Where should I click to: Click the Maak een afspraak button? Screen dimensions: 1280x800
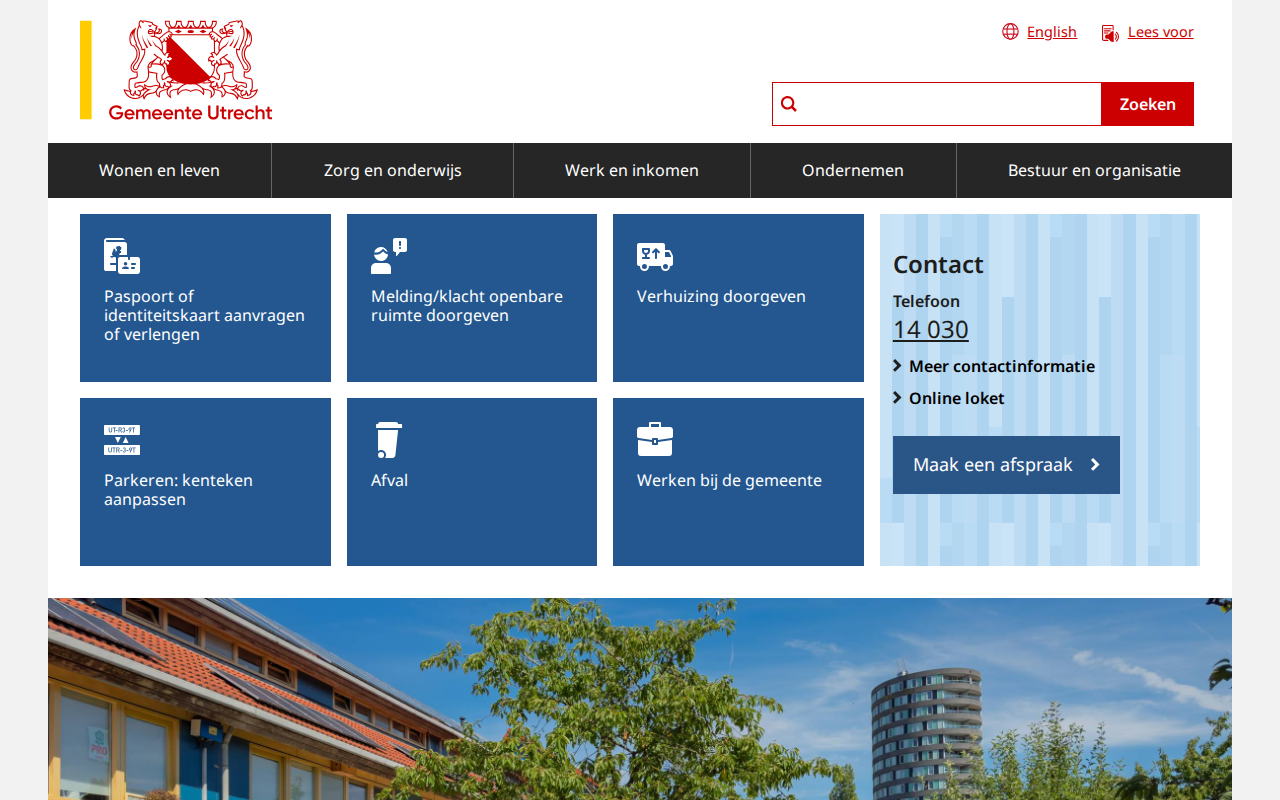pos(1006,465)
